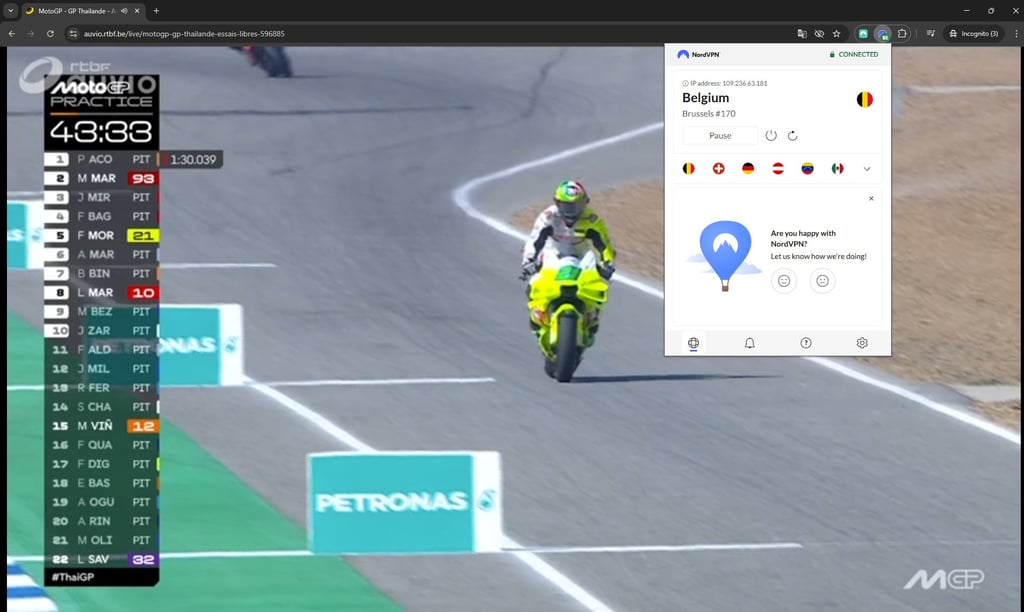
Task: Disconnect VPN using the power icon
Action: [x=771, y=136]
